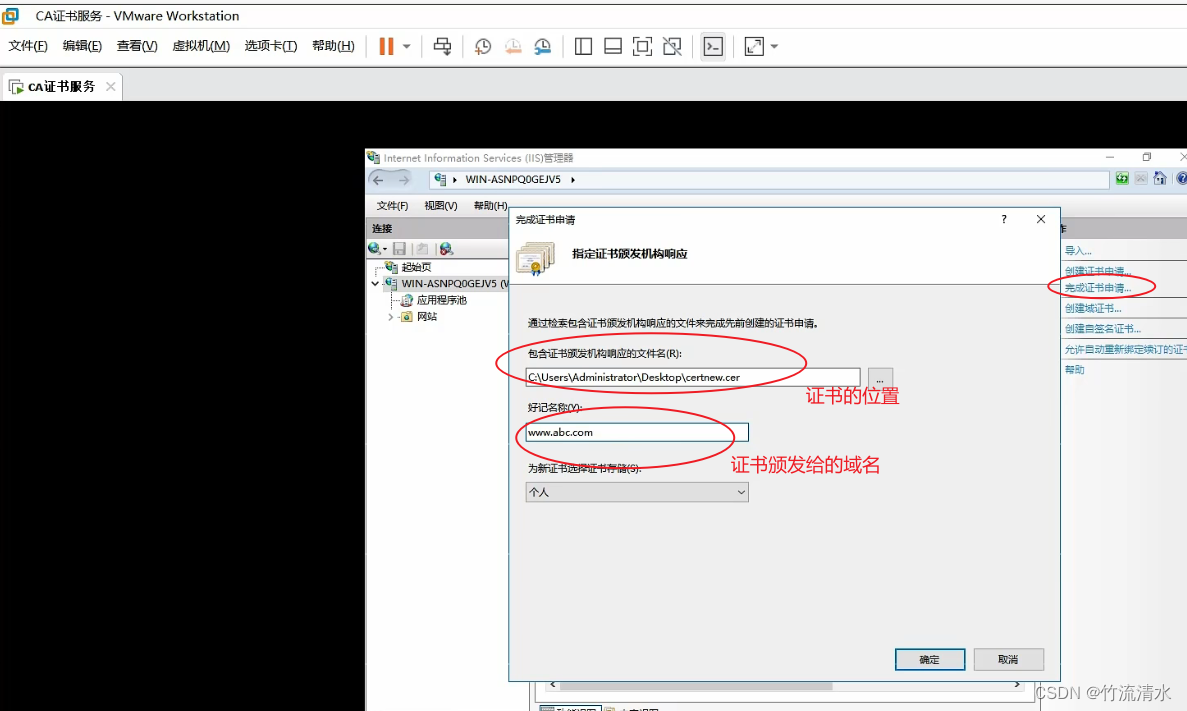
Task: Open IIS 帮助(H) menu
Action: pyautogui.click(x=490, y=206)
